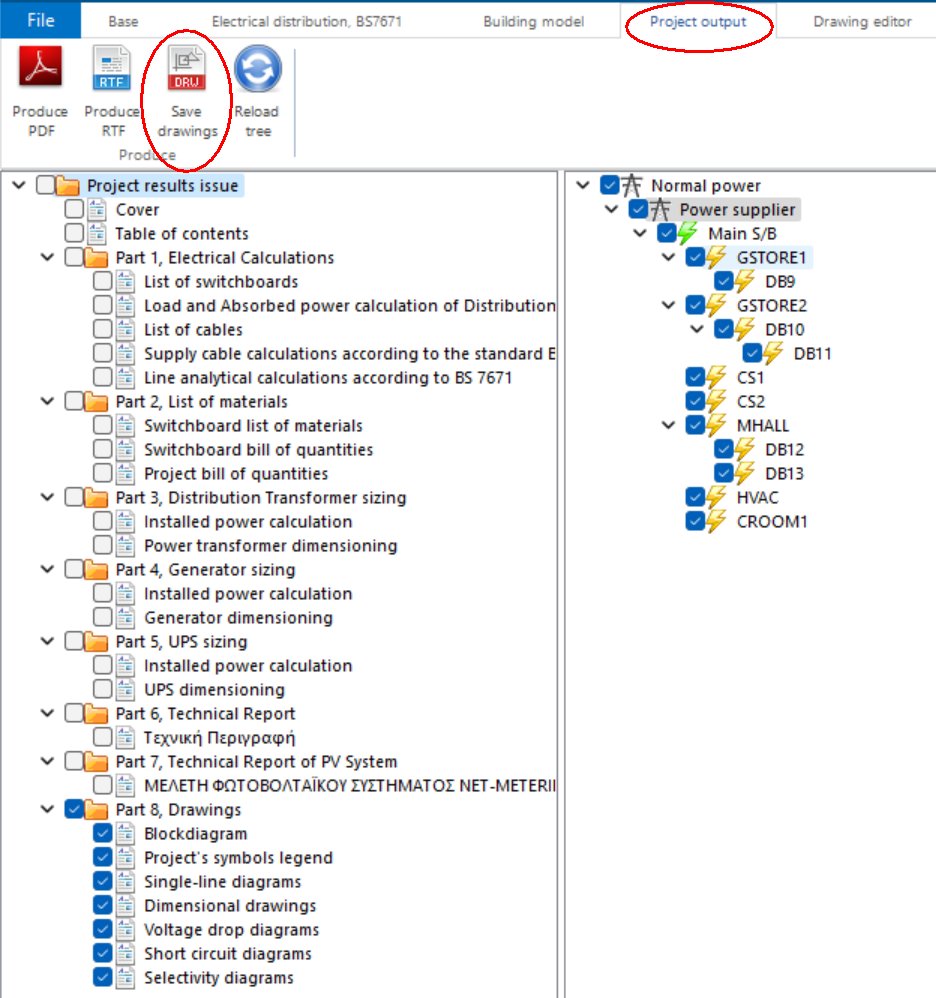Click the transmission tower icon beside Normal power
The height and width of the screenshot is (998, 936).
634,185
